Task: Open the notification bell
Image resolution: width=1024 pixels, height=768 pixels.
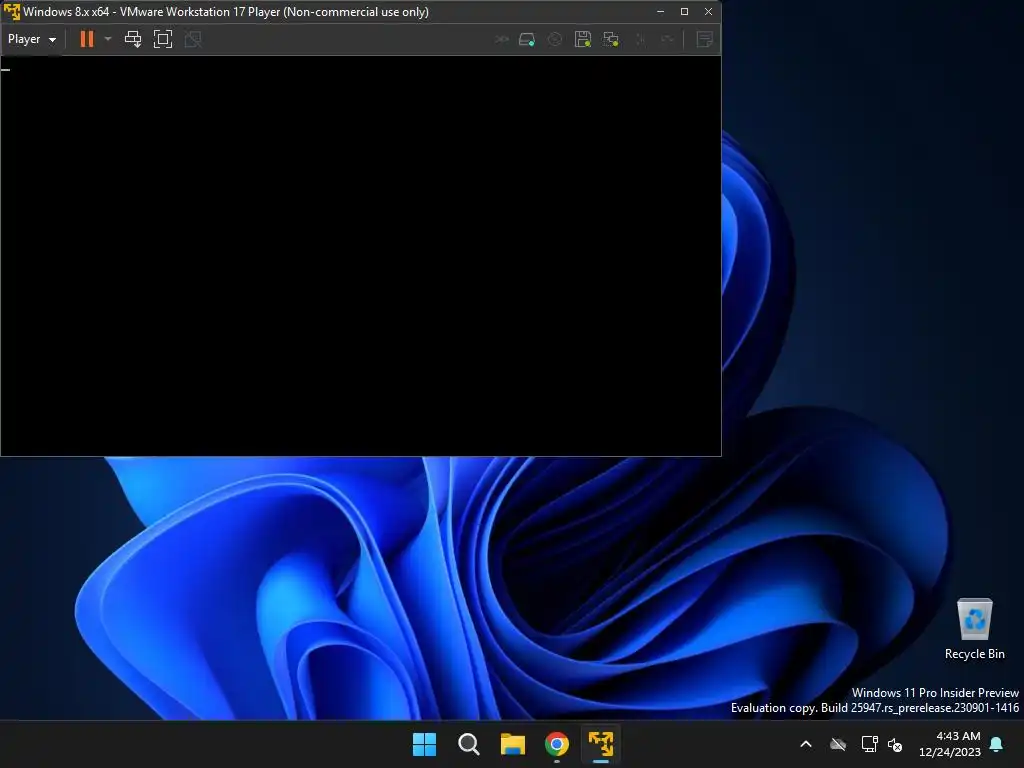Action: tap(997, 744)
